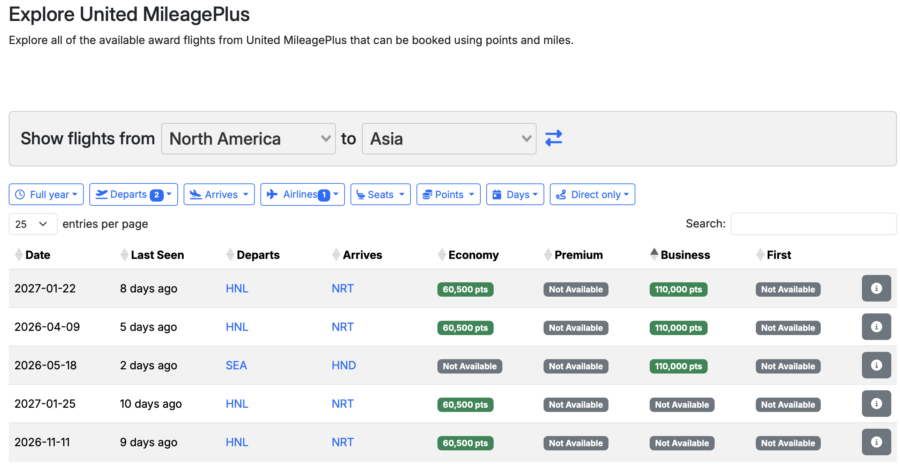
Task: Click the '10 days ago' cell
Action: (x=151, y=404)
